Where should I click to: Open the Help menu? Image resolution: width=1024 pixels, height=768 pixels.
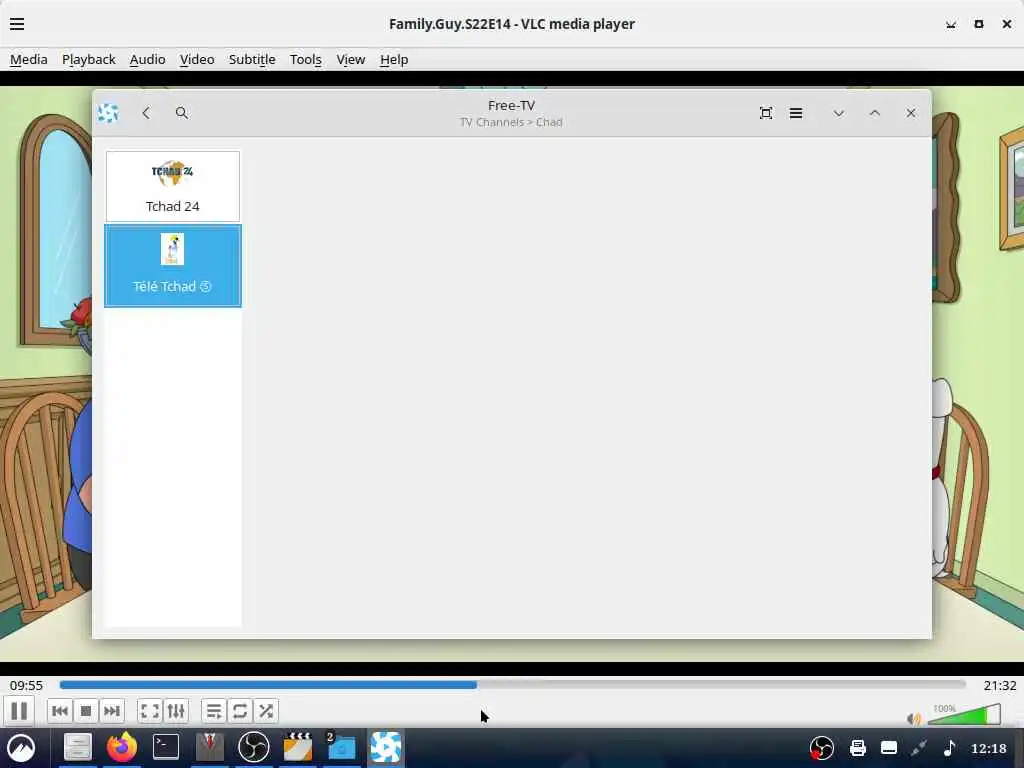394,59
